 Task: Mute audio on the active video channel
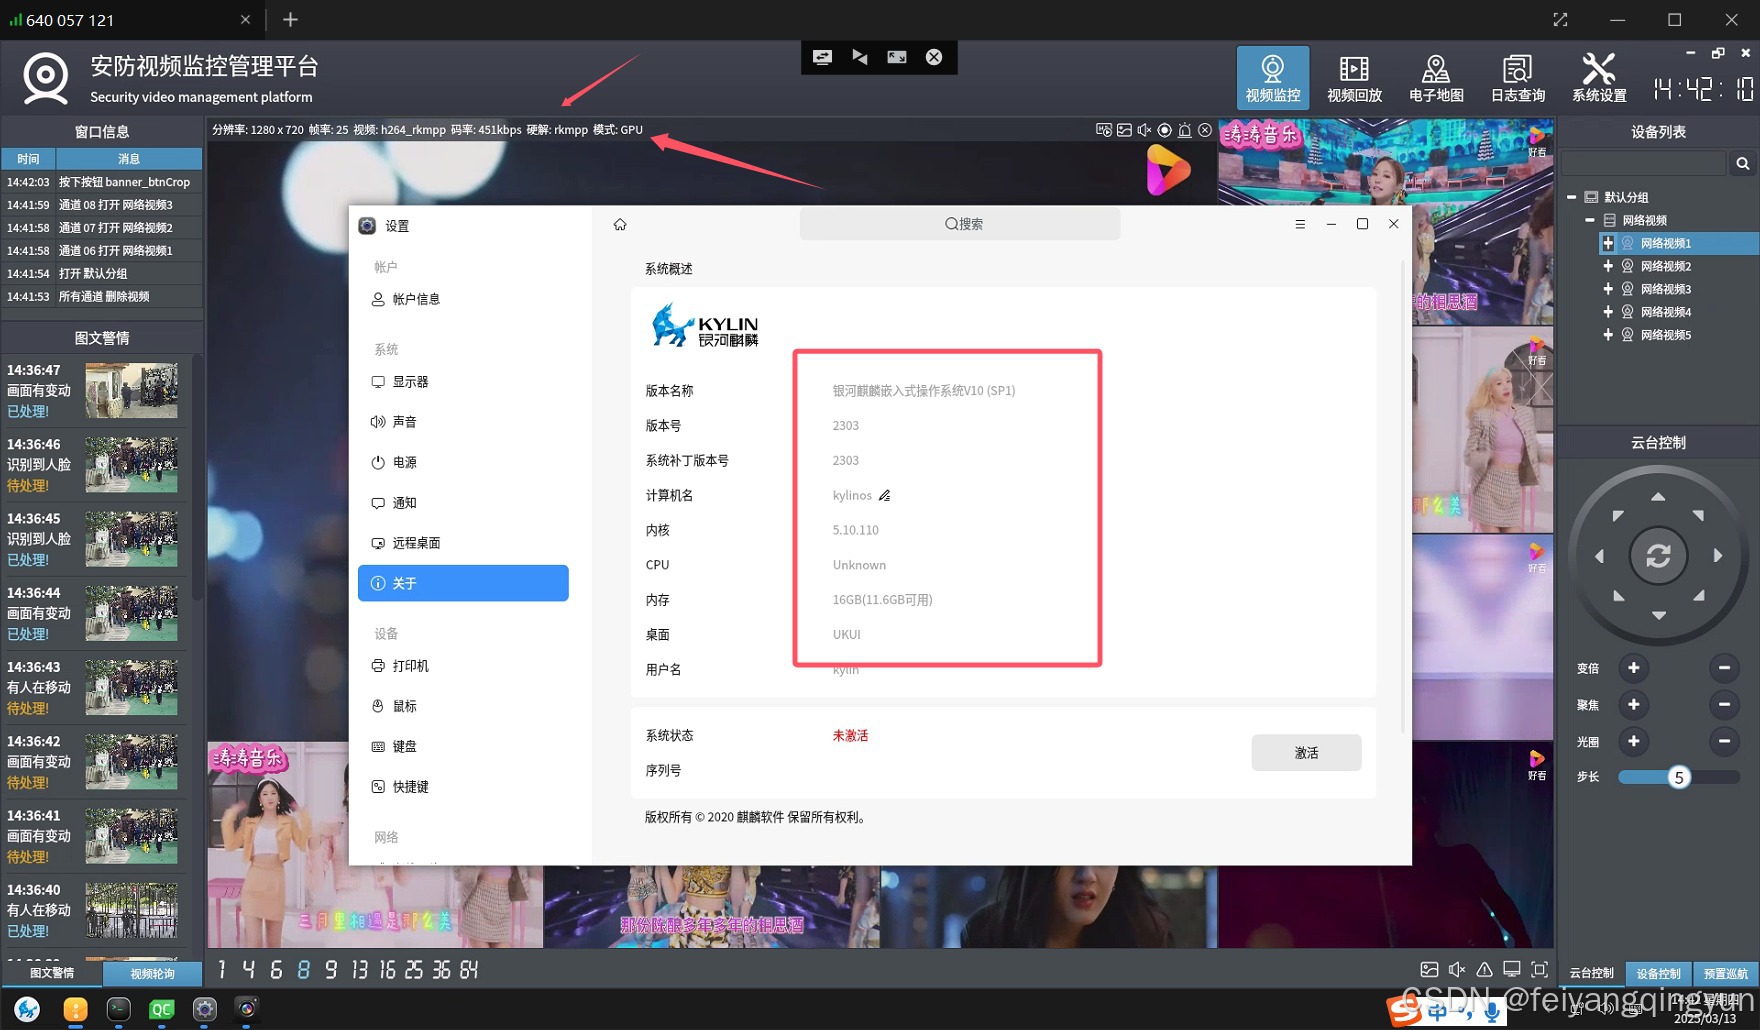[1144, 130]
